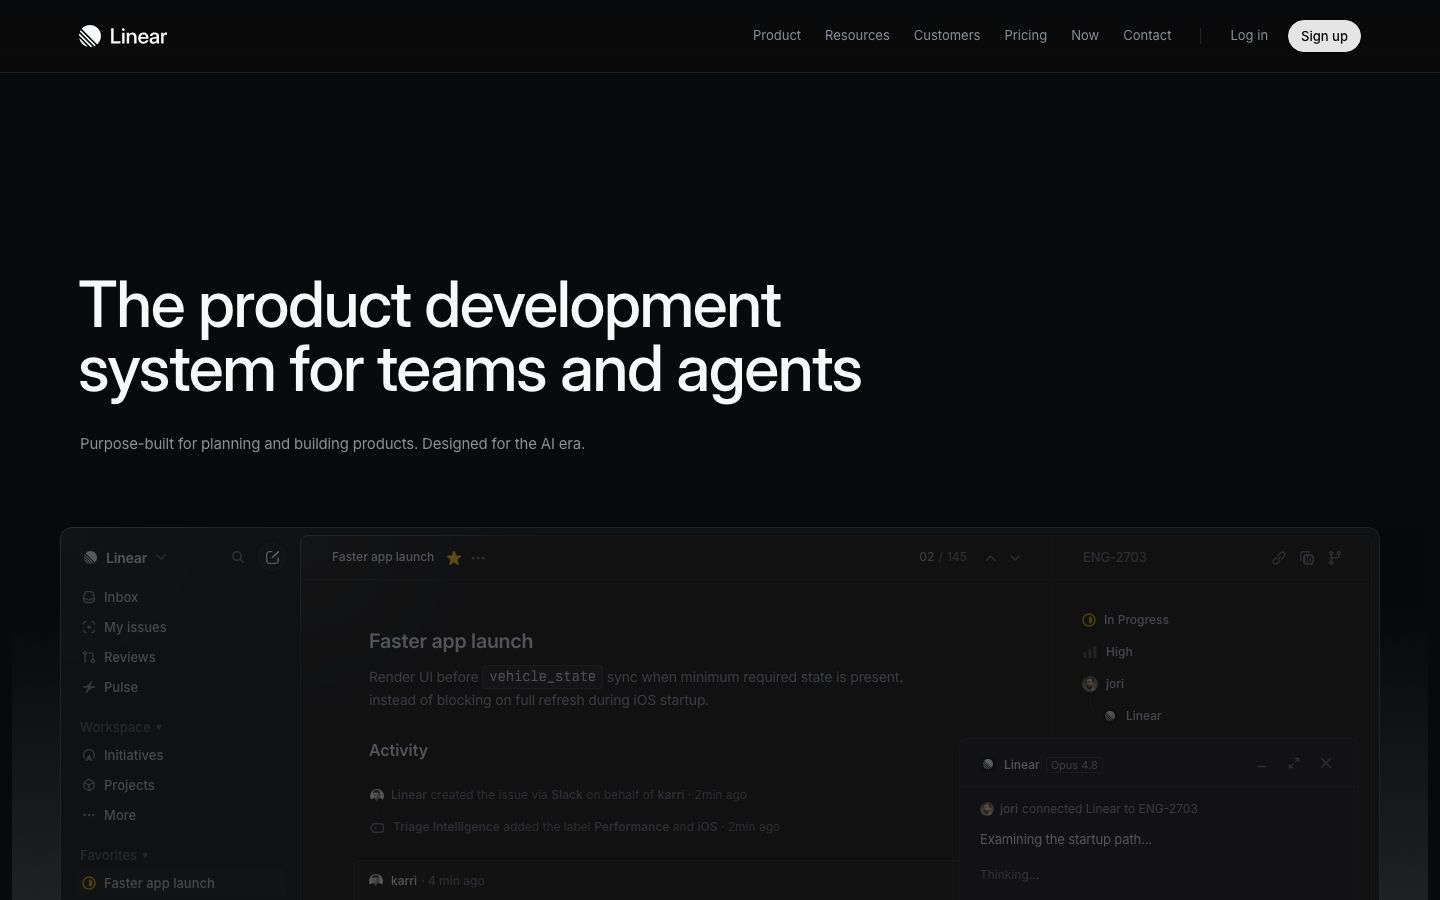Click the High priority bars icon
1440x900 pixels.
coord(1089,652)
